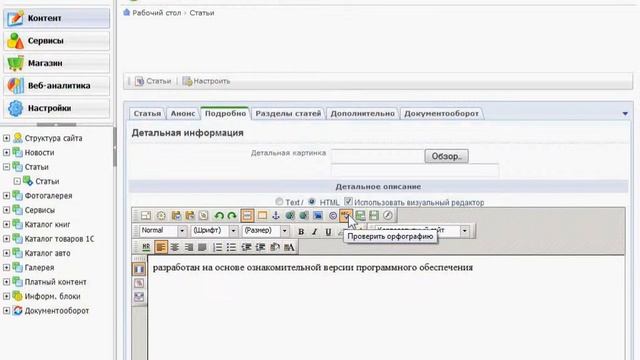
Task: Click the create link globe icon
Action: 290,216
